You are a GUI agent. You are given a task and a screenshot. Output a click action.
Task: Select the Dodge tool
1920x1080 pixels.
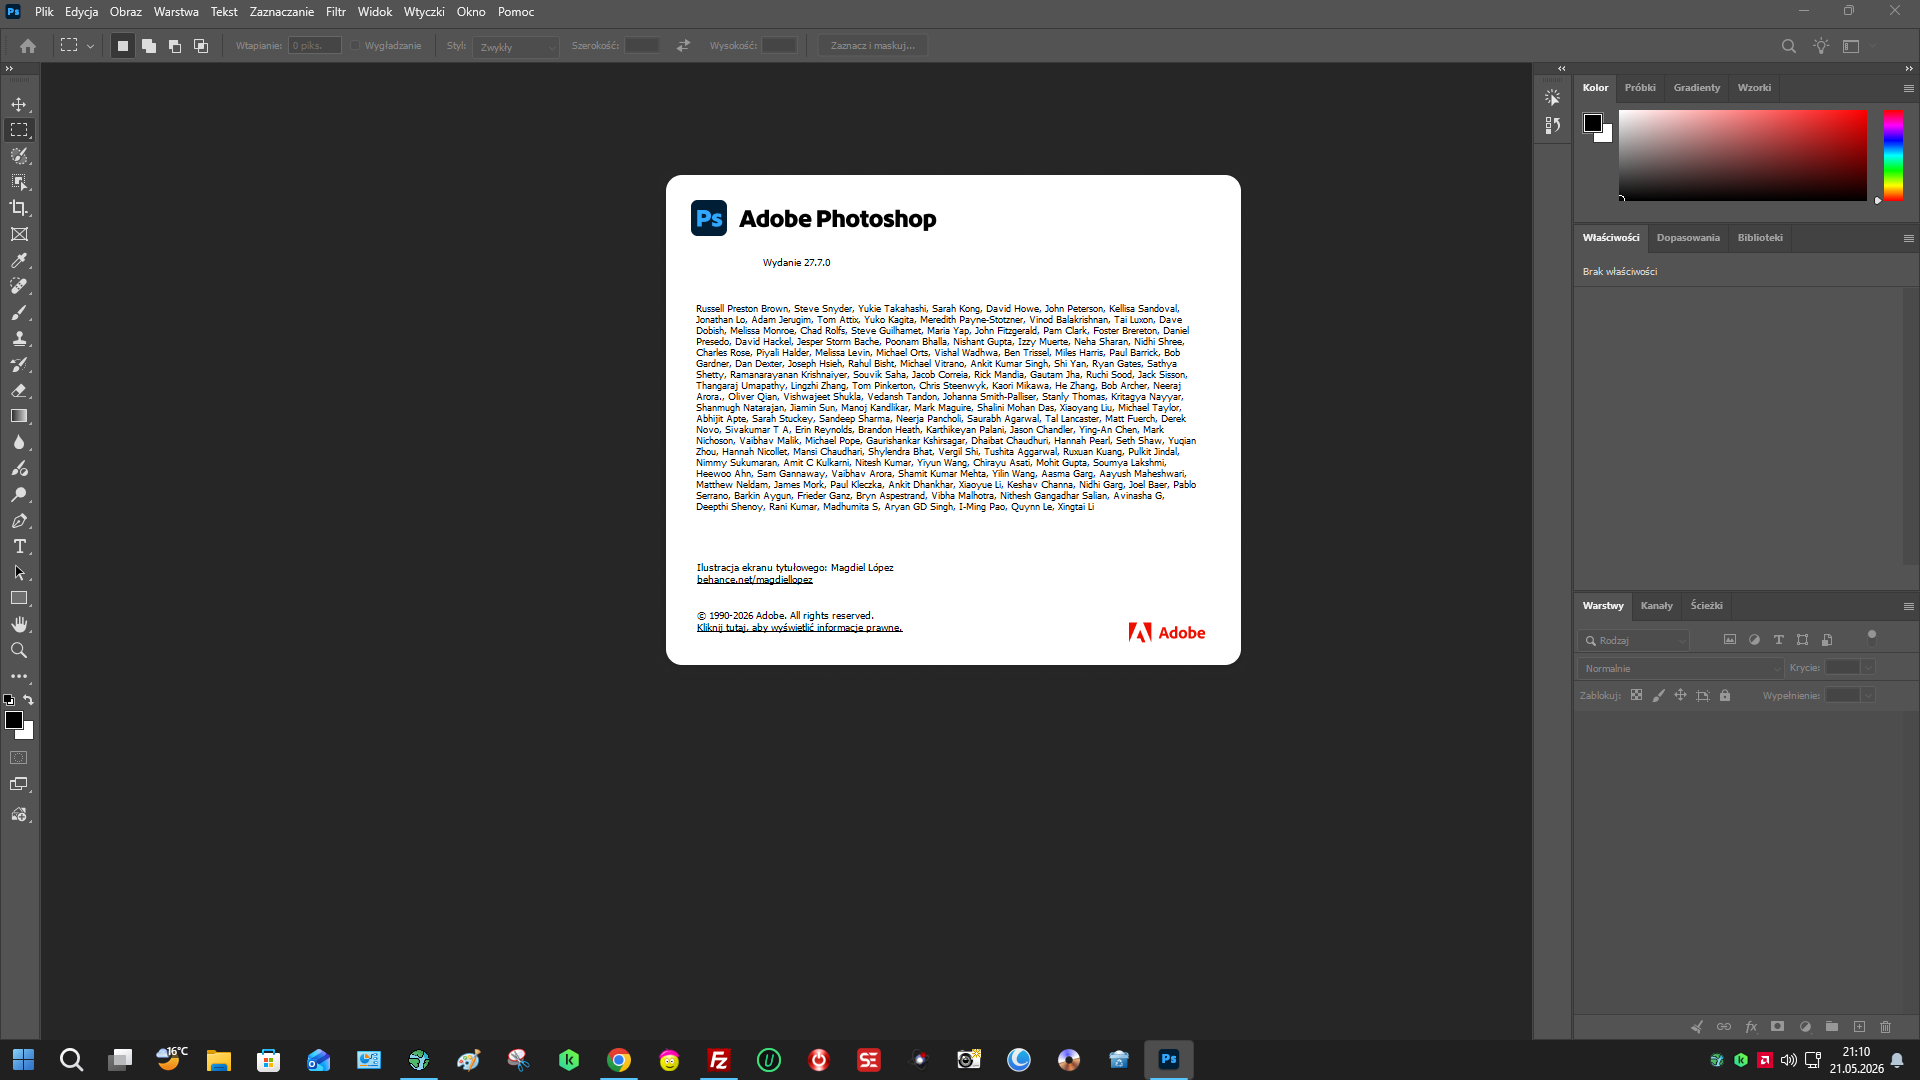pyautogui.click(x=19, y=494)
